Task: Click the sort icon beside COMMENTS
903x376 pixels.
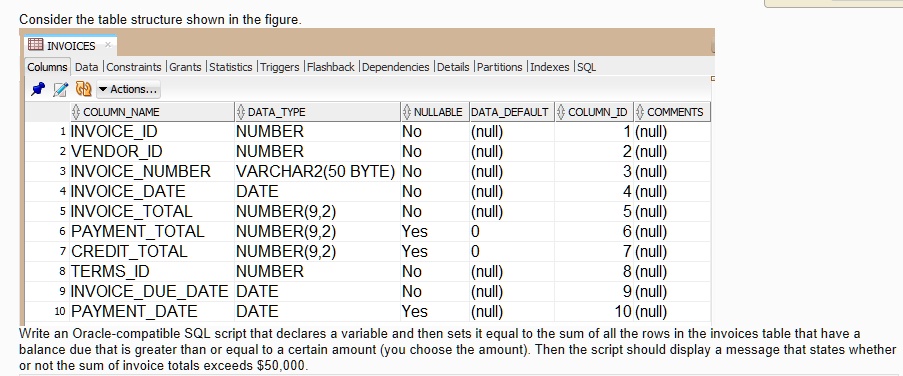Action: [640, 112]
